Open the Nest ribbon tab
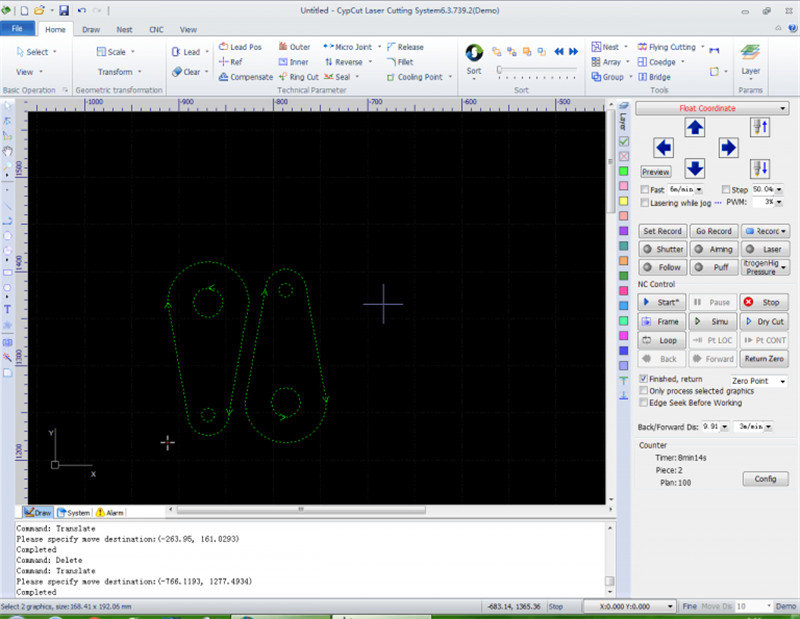The width and height of the screenshot is (800, 619). pos(124,30)
